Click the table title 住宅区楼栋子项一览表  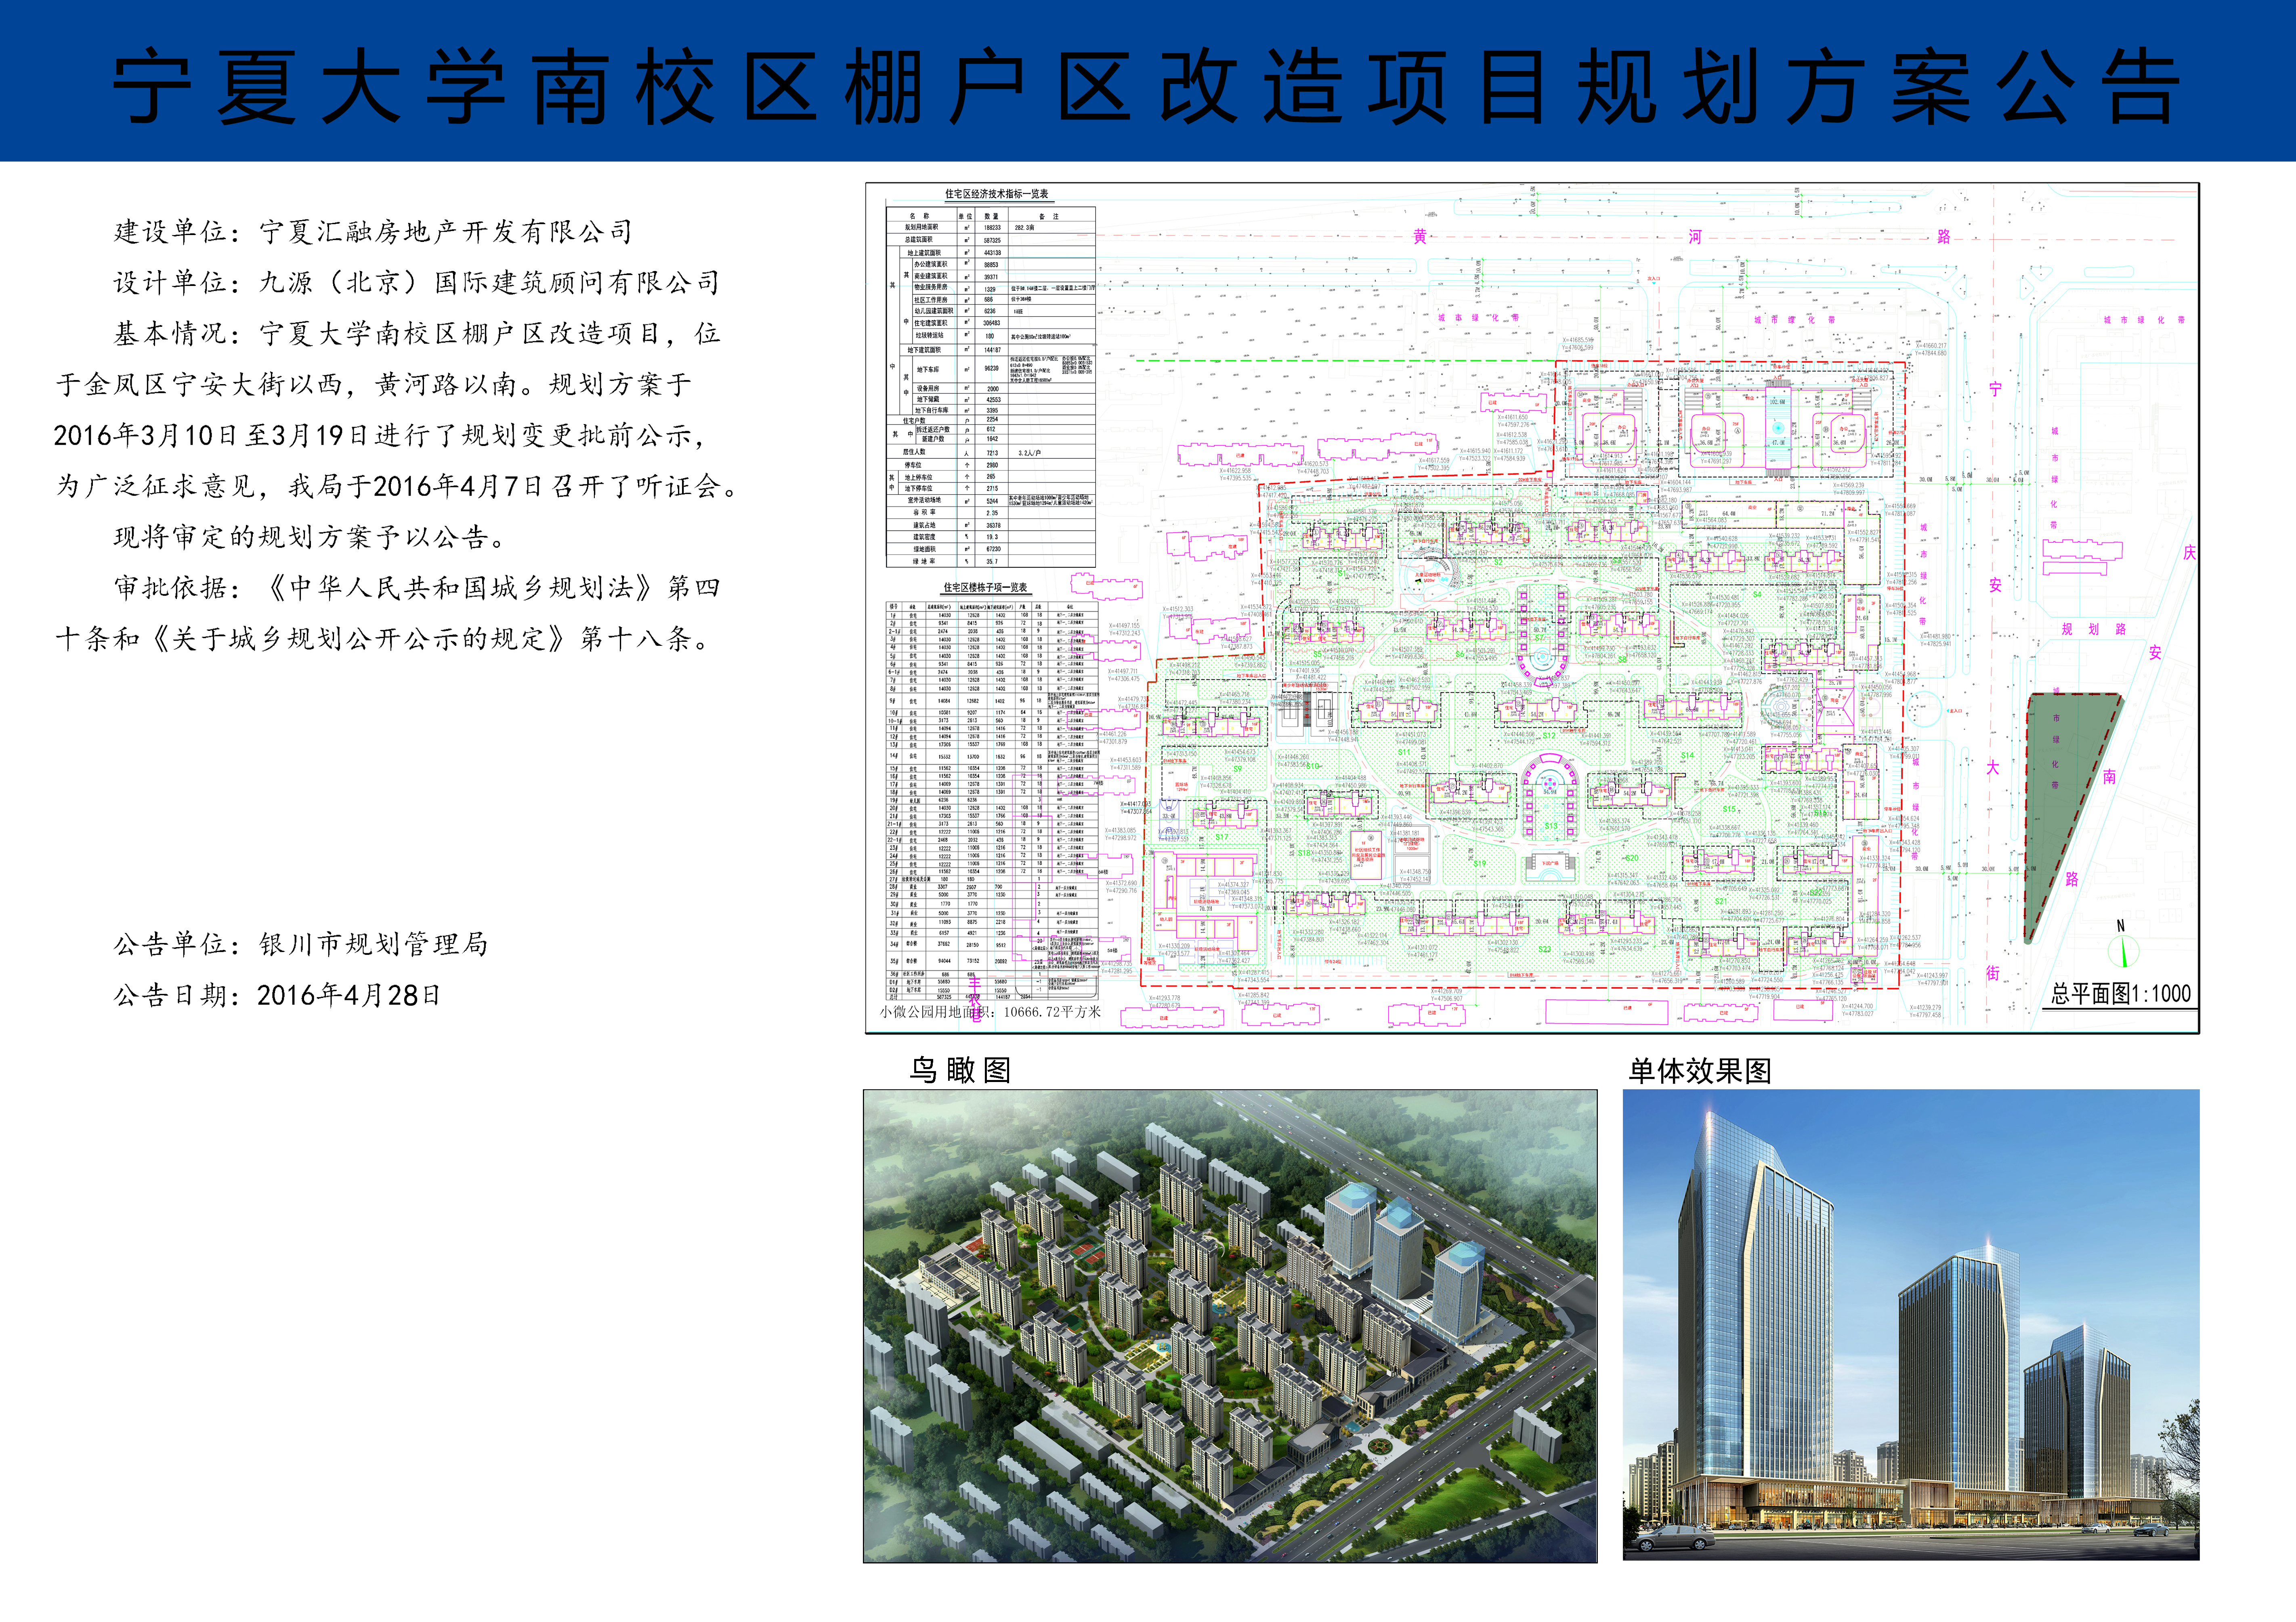click(x=985, y=588)
